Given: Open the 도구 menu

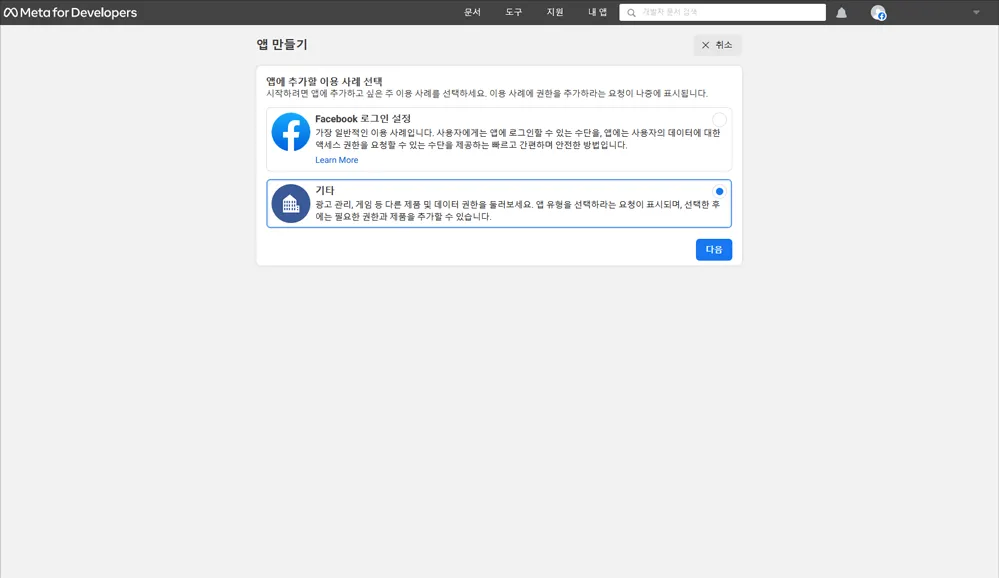Looking at the screenshot, I should tap(514, 12).
